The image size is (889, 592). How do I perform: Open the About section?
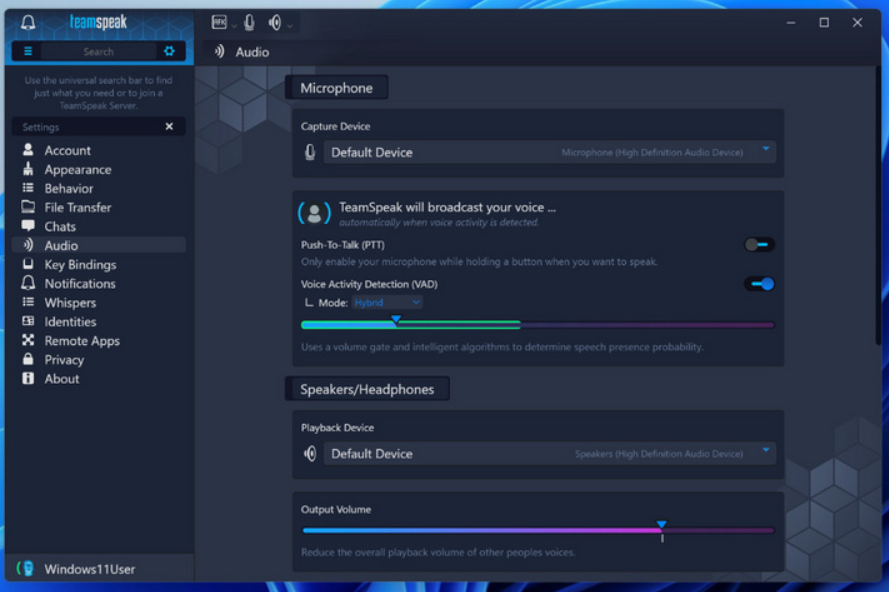[99, 378]
